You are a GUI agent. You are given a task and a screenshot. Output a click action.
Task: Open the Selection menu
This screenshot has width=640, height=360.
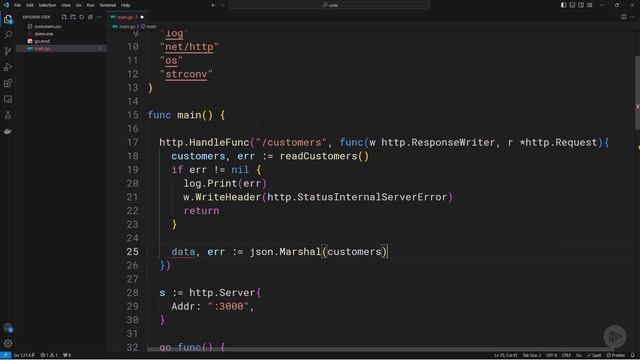coord(47,5)
